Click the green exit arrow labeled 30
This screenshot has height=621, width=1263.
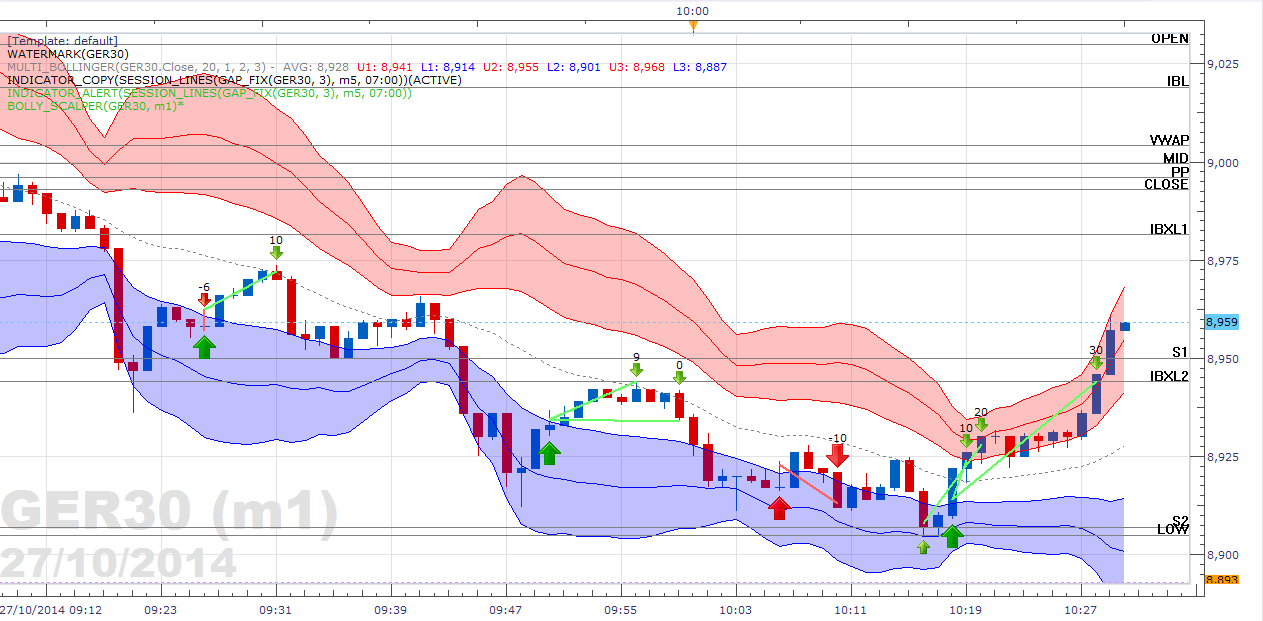(x=1096, y=363)
